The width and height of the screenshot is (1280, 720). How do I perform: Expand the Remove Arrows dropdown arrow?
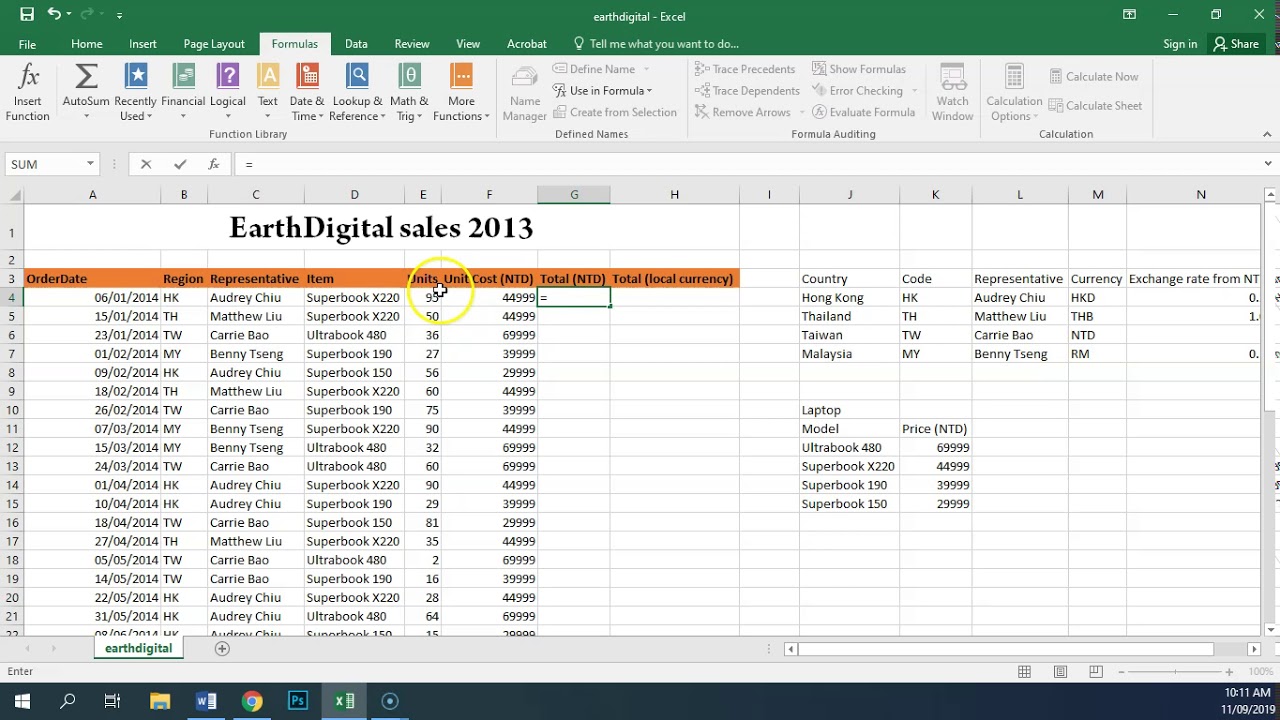click(x=801, y=113)
